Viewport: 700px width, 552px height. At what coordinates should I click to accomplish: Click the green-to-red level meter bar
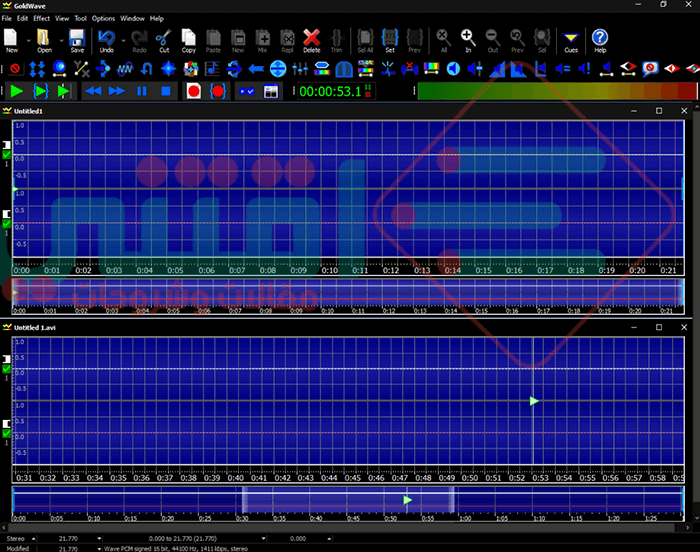pyautogui.click(x=557, y=92)
